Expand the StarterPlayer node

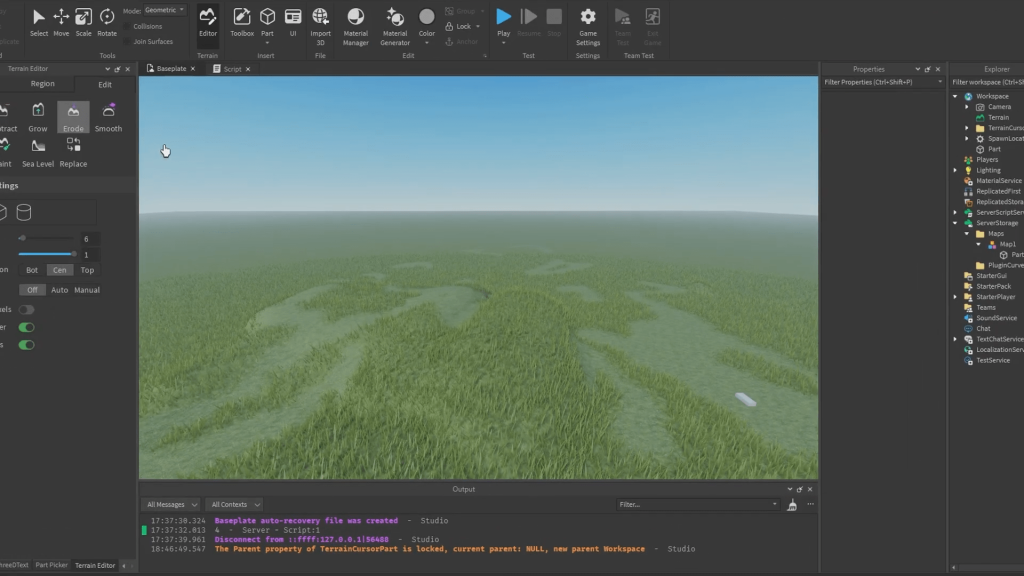coord(955,296)
